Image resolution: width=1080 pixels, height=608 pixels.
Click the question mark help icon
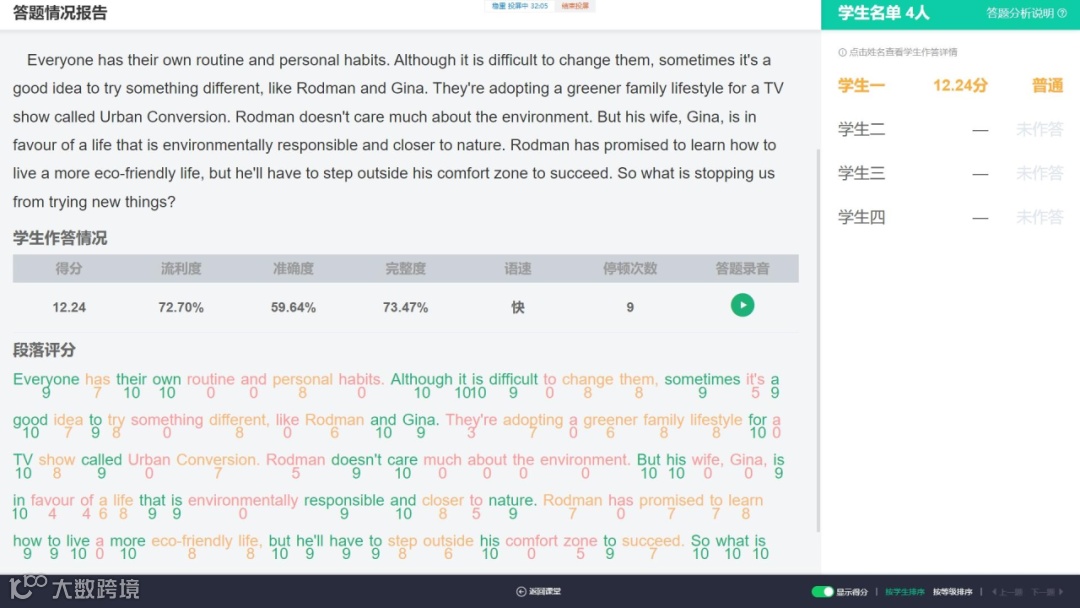(x=1062, y=13)
